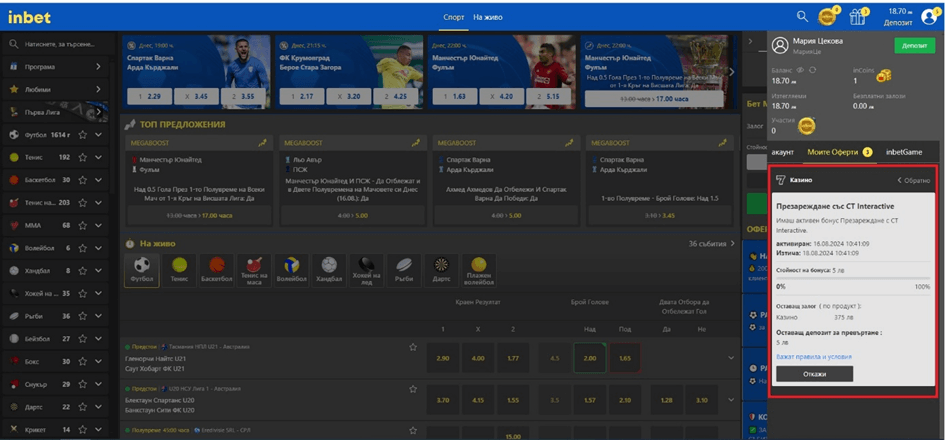Click boost arrow icon on Льо Авър MEGABOOST card
Screen dimensions: 945x440
pos(415,143)
